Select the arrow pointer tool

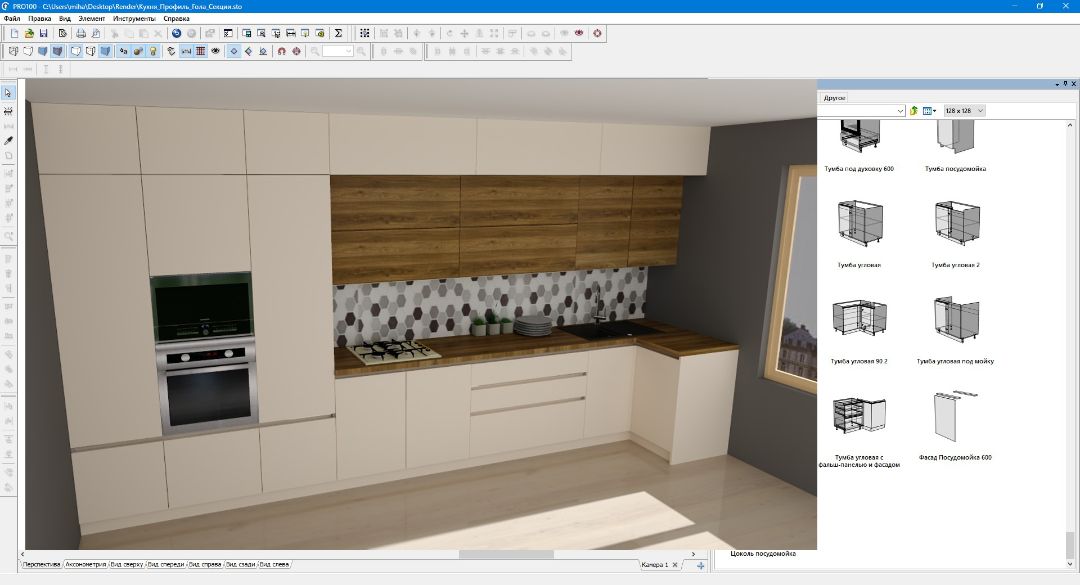[x=9, y=93]
